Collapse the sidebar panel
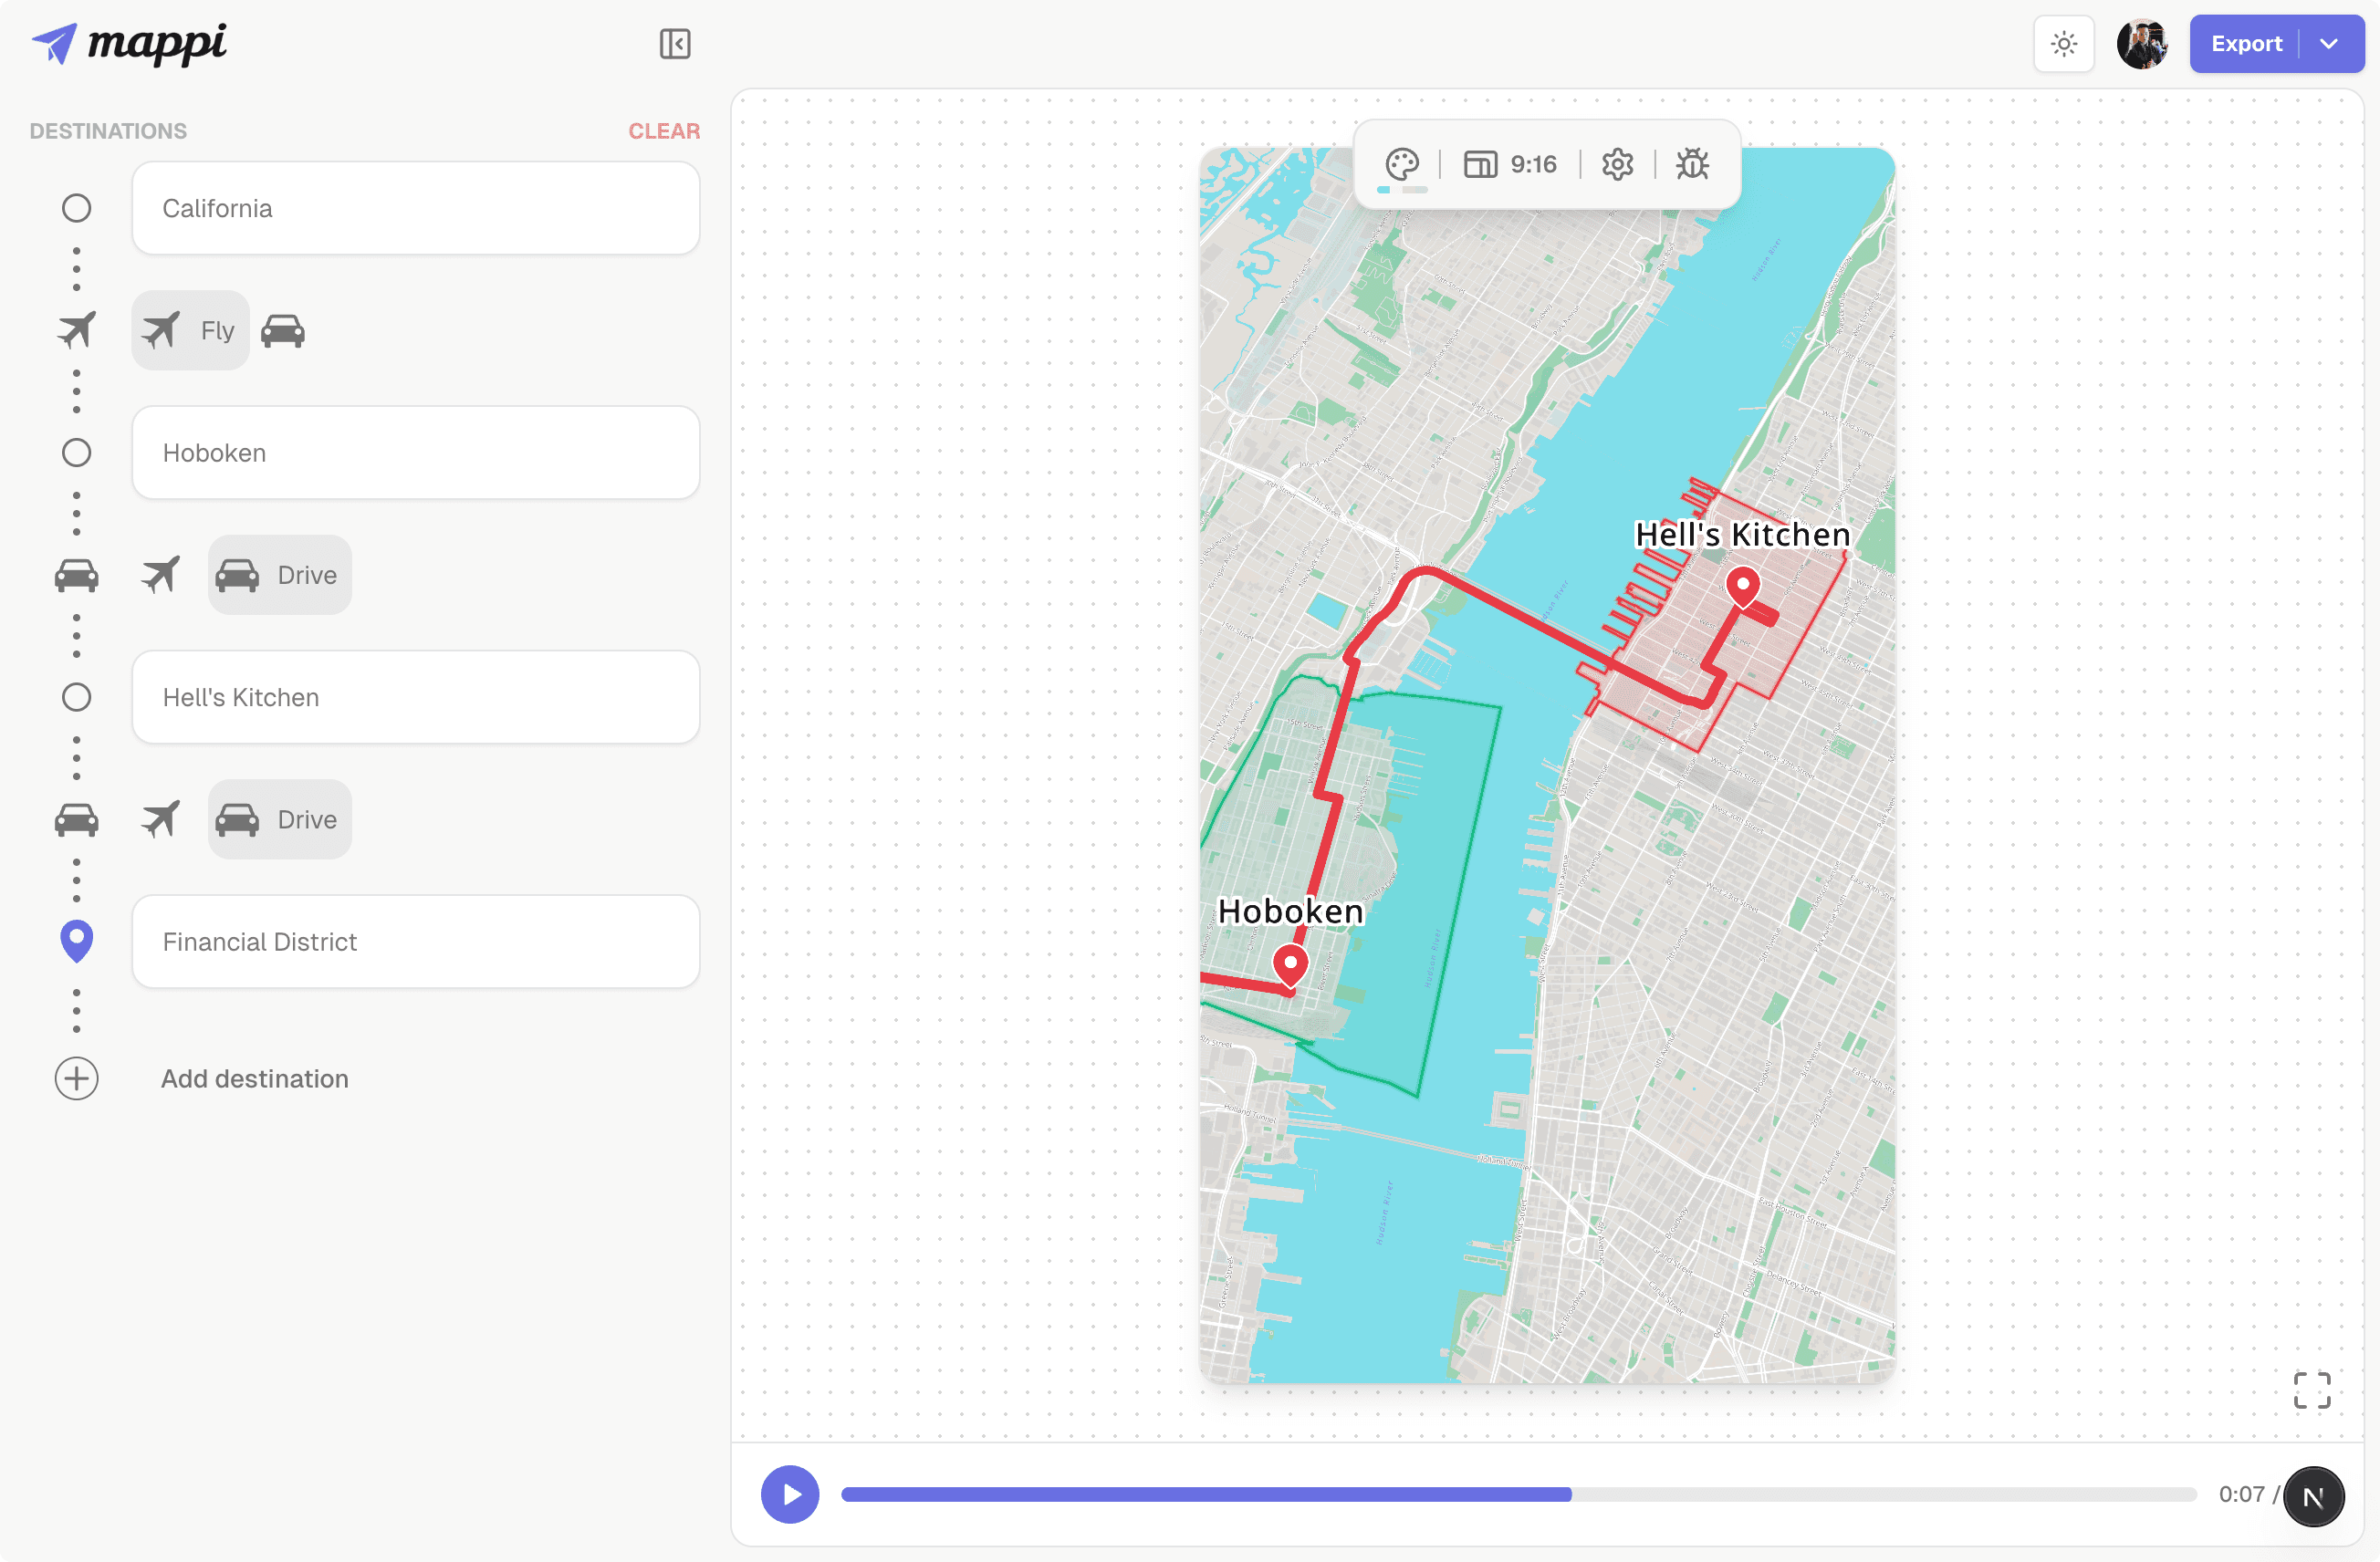This screenshot has height=1562, width=2380. [674, 44]
